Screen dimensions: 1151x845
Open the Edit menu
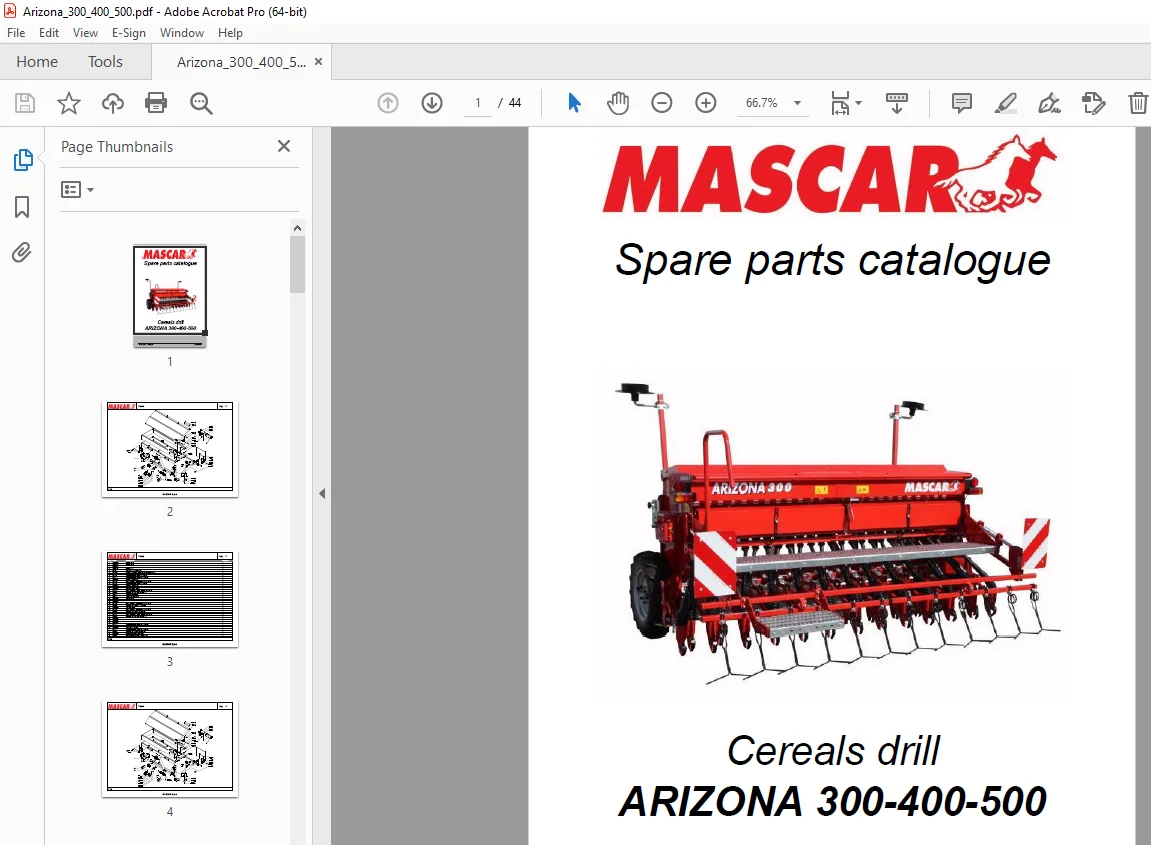(48, 33)
